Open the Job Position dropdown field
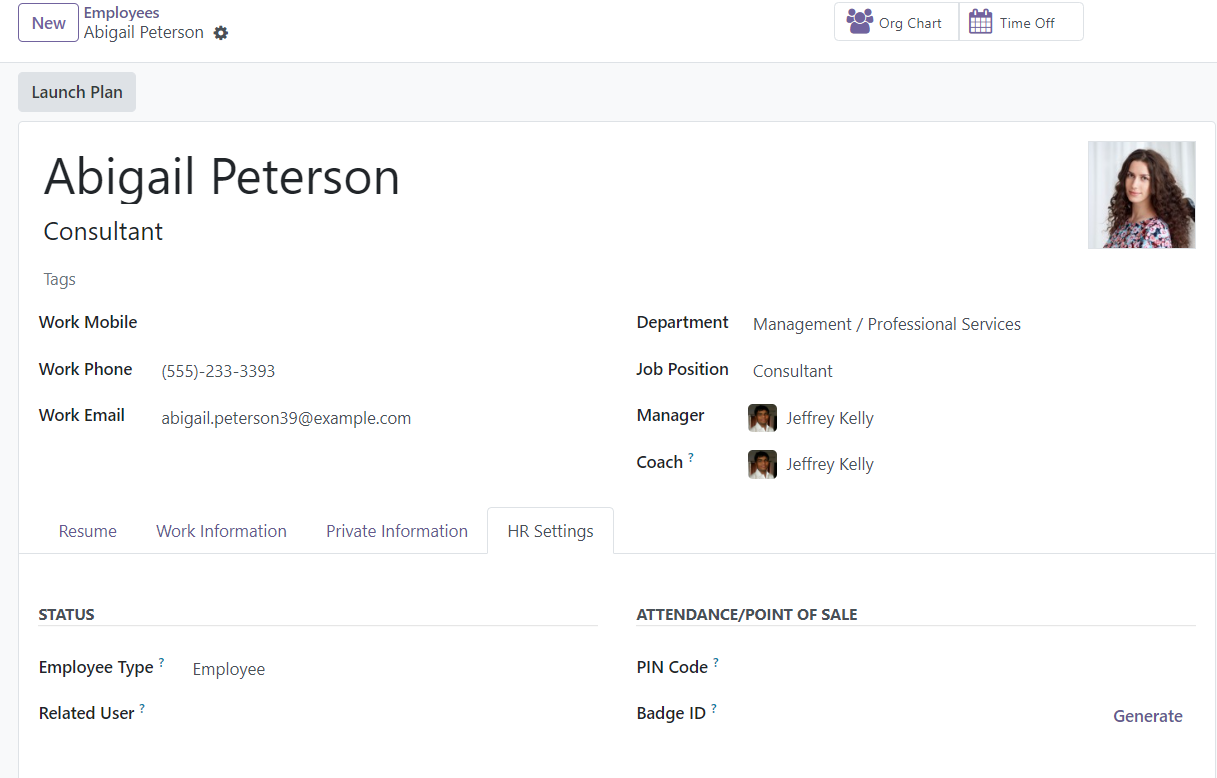The image size is (1217, 778). (x=960, y=371)
